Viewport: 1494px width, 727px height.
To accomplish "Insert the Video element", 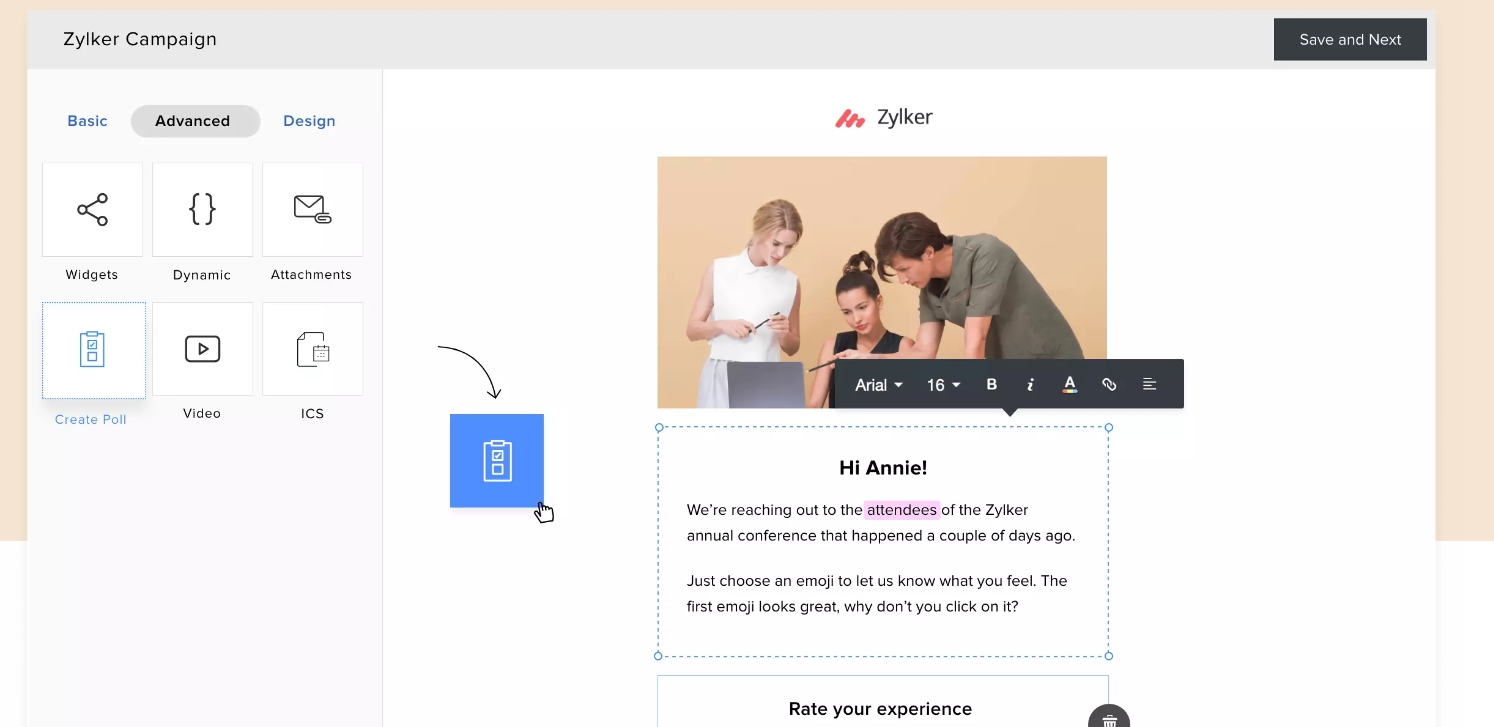I will click(x=202, y=349).
